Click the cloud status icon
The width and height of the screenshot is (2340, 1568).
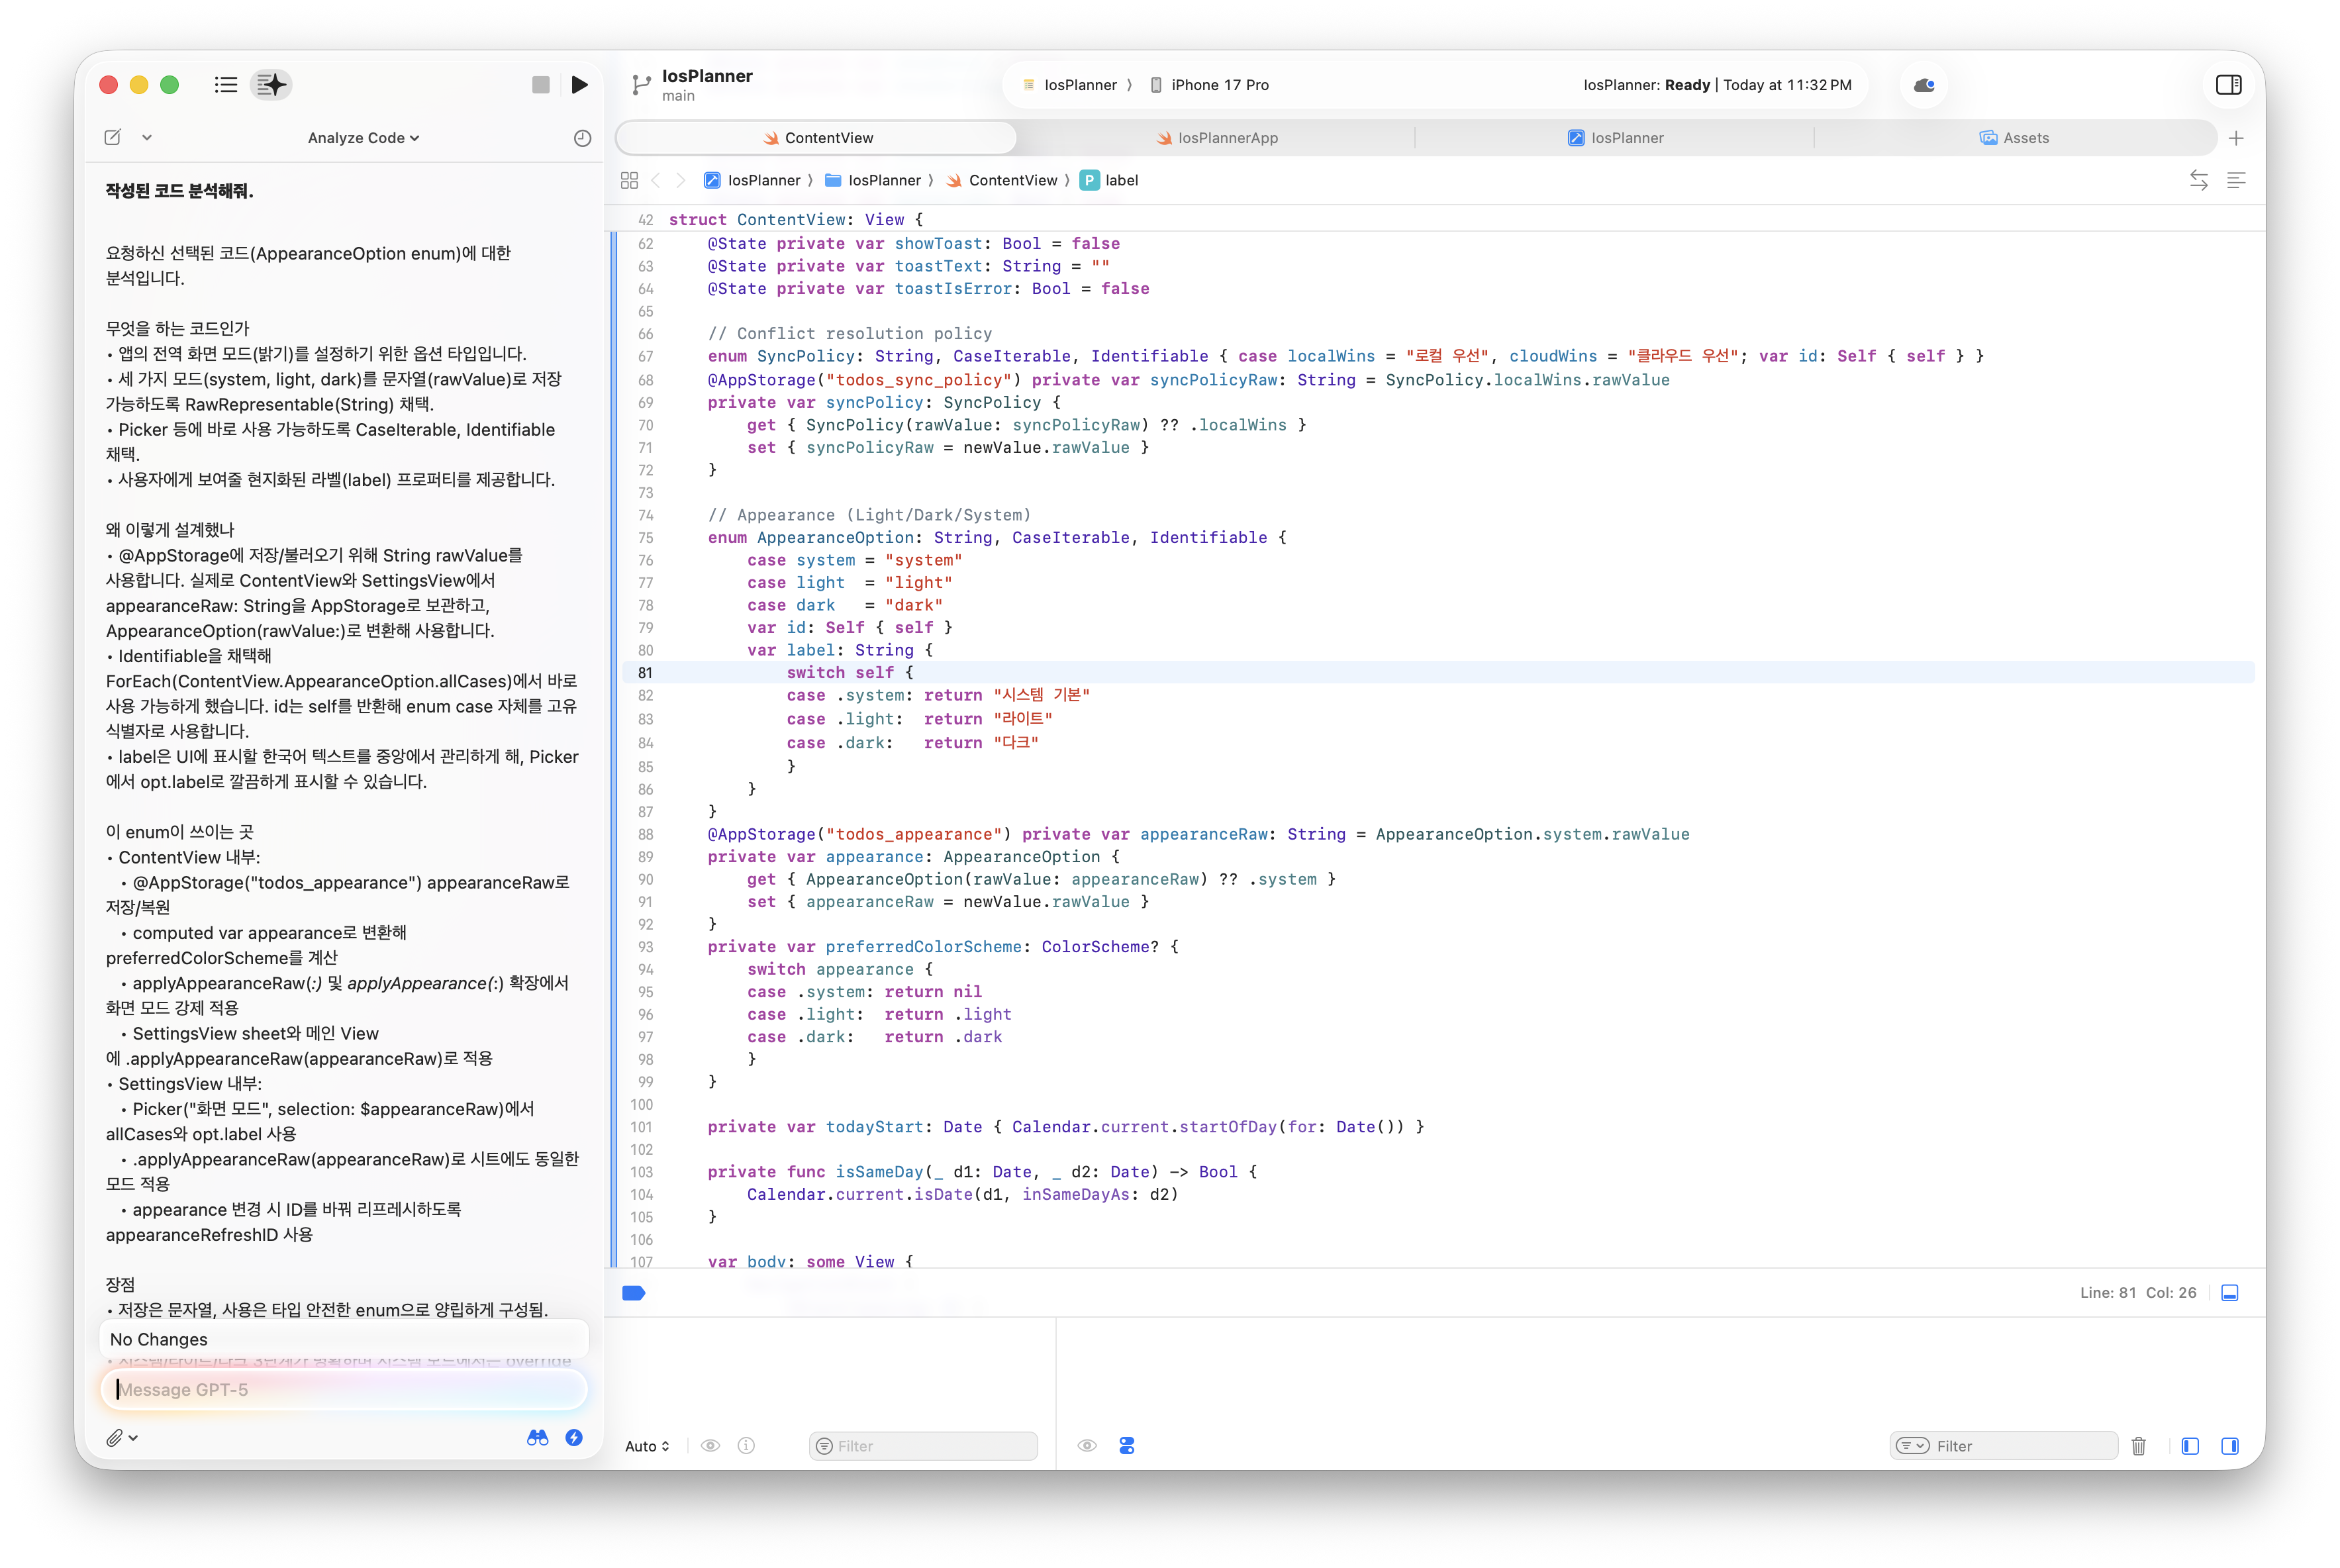click(1923, 85)
